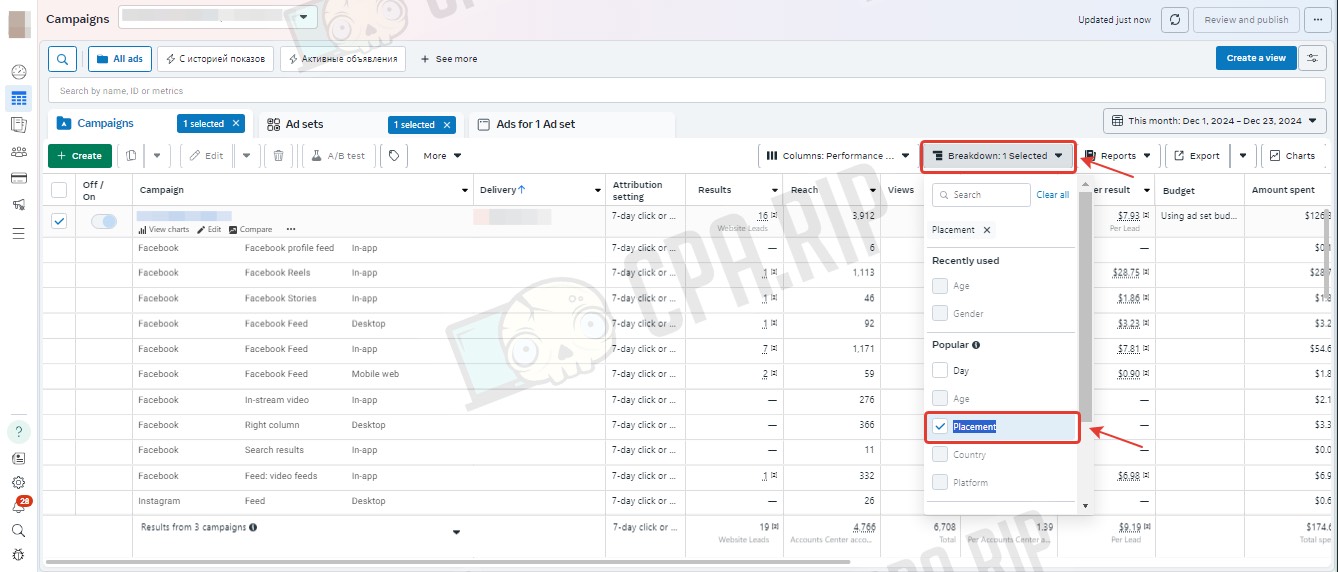Uncheck the Placement breakdown checkbox

[940, 427]
